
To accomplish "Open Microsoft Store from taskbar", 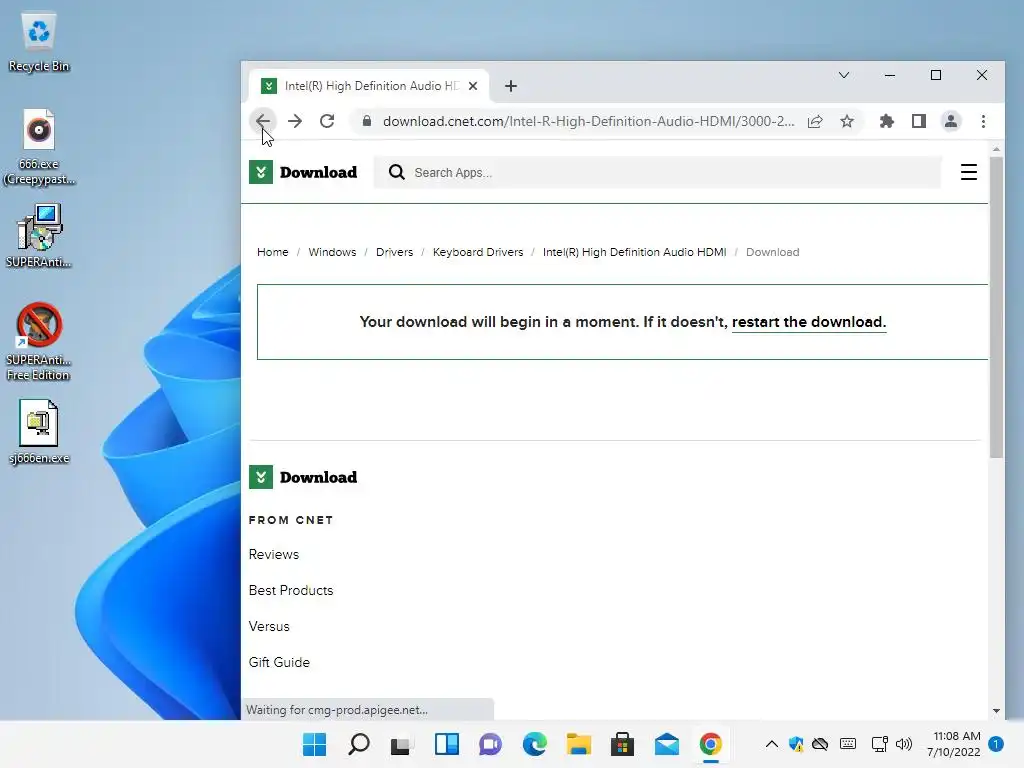I will click(622, 744).
